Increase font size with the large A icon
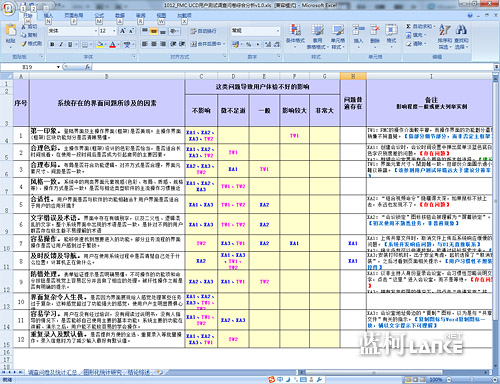This screenshot has width=500, height=384. pyautogui.click(x=122, y=31)
